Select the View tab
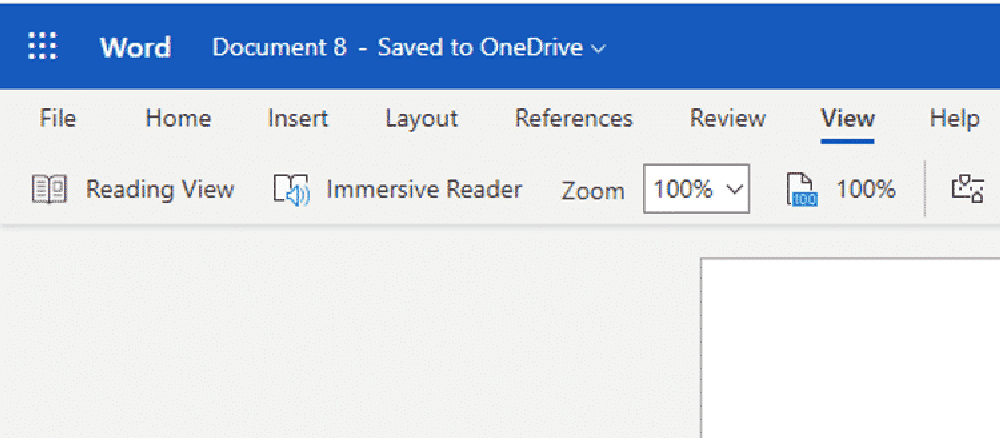The image size is (1000, 438). click(847, 118)
